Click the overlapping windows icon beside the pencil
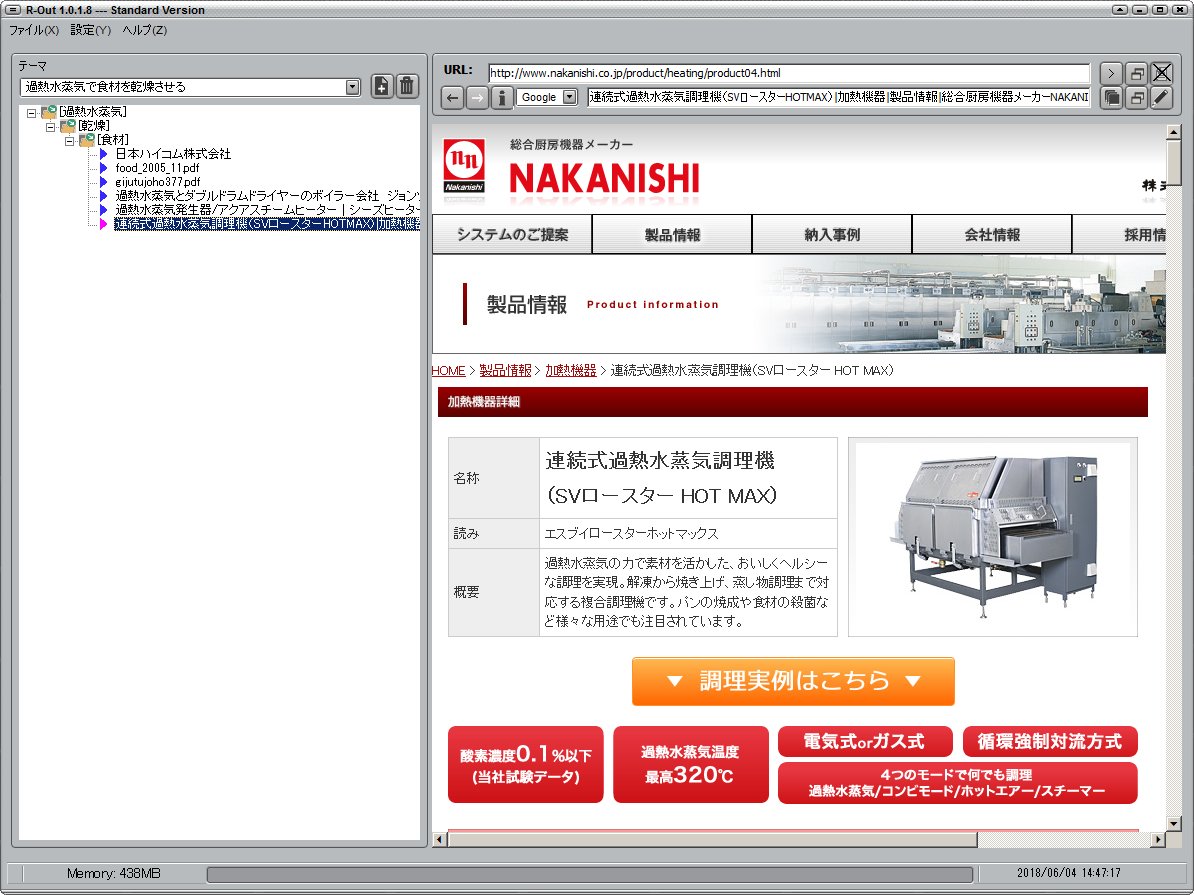This screenshot has width=1194, height=895. coord(1136,97)
